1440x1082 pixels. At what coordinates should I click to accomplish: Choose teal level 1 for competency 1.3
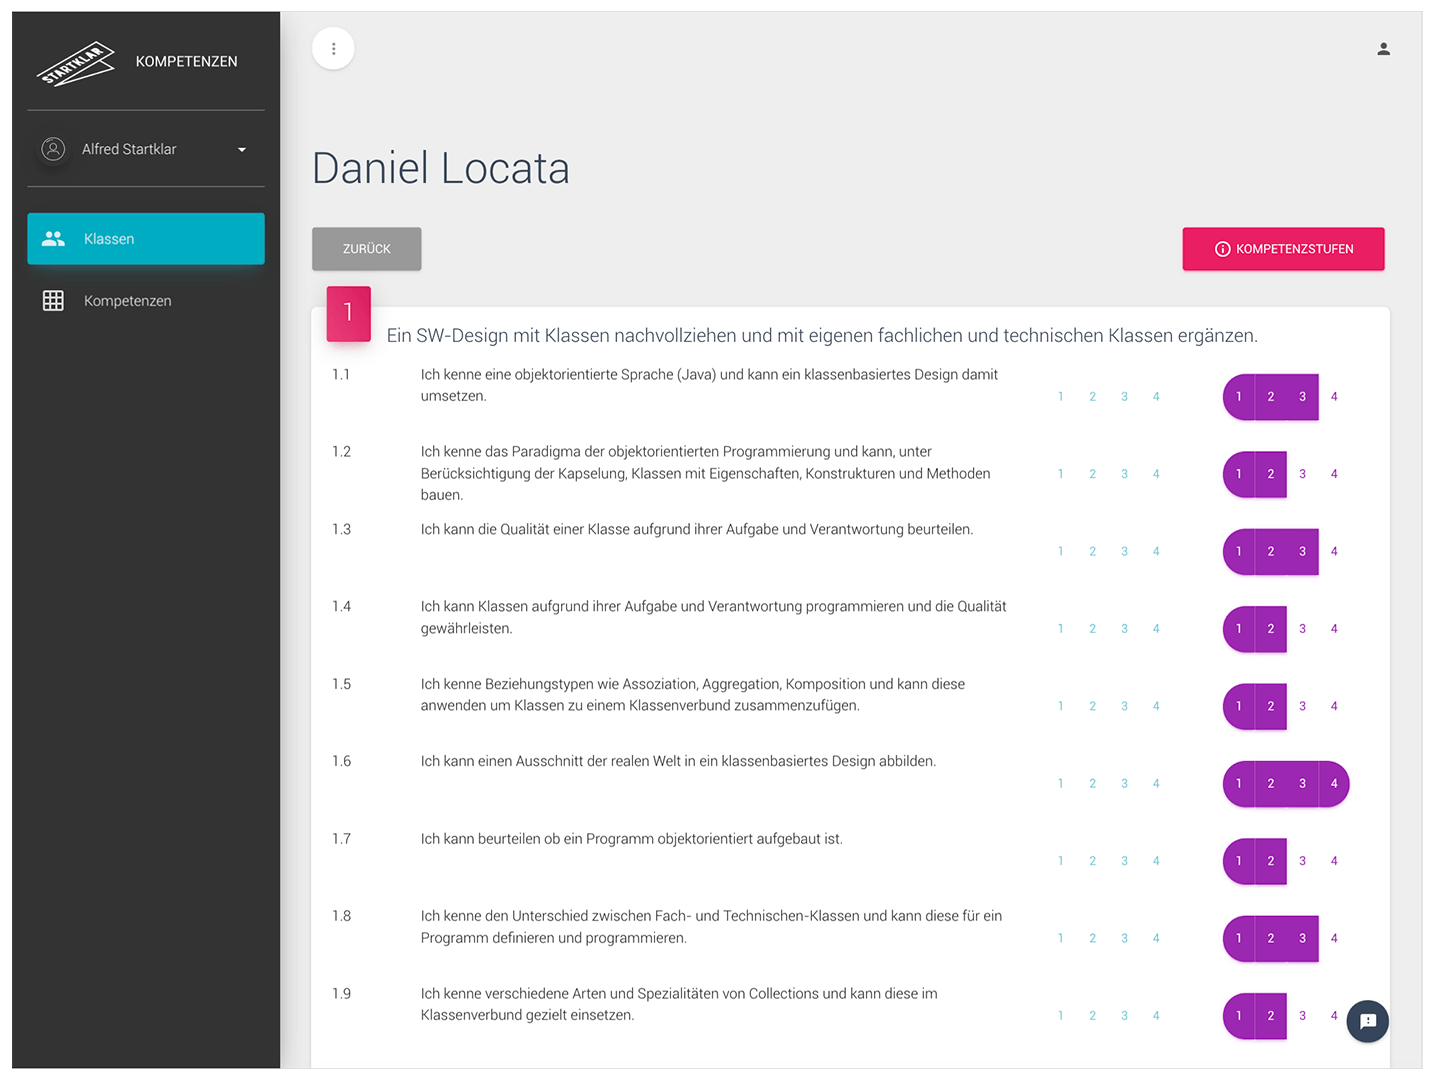[1060, 552]
